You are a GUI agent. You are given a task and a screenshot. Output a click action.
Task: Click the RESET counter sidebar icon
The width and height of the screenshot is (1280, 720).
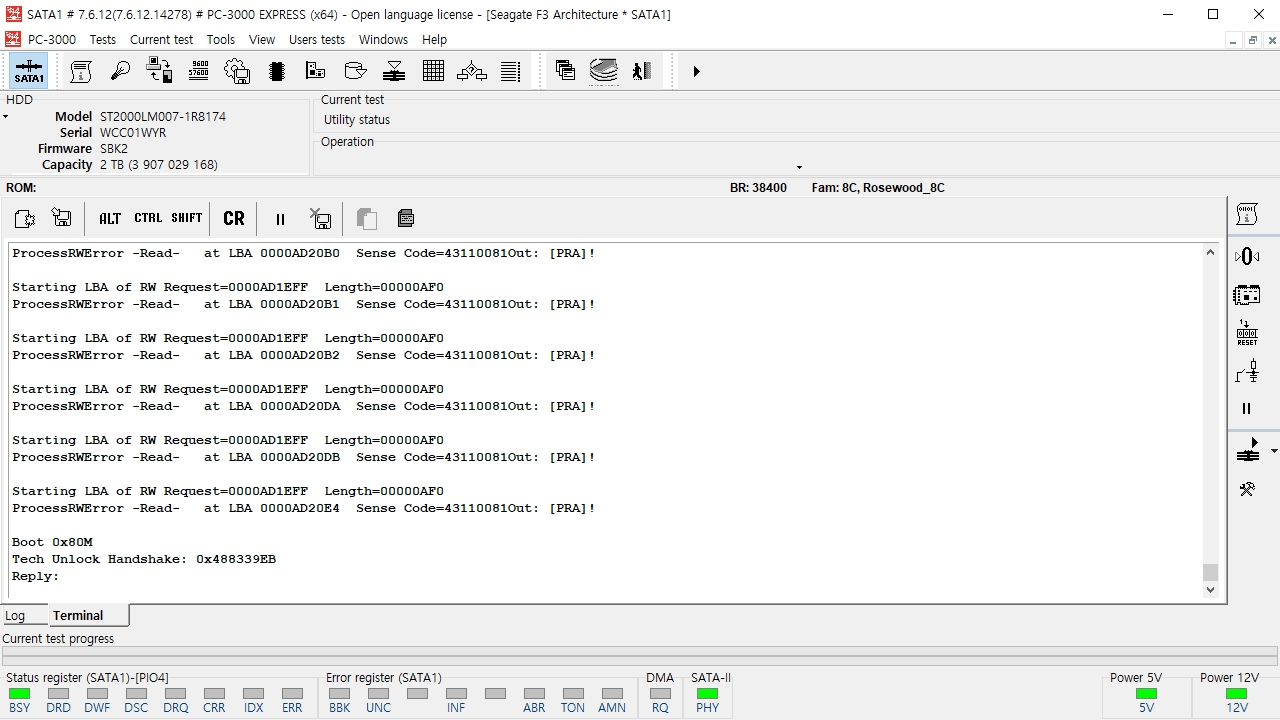click(x=1247, y=333)
